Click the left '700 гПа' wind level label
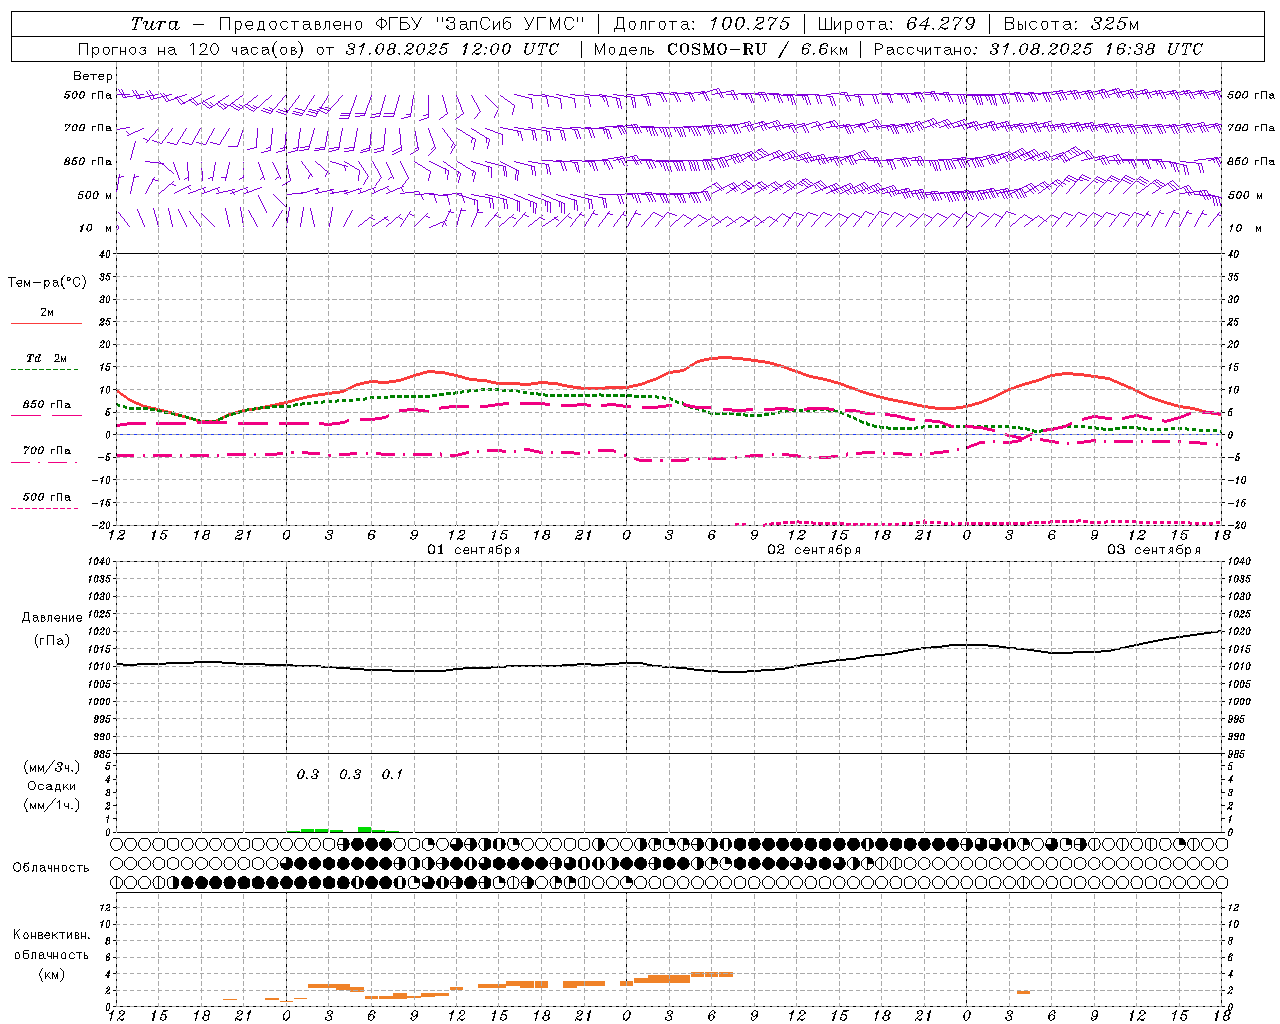 (x=88, y=128)
